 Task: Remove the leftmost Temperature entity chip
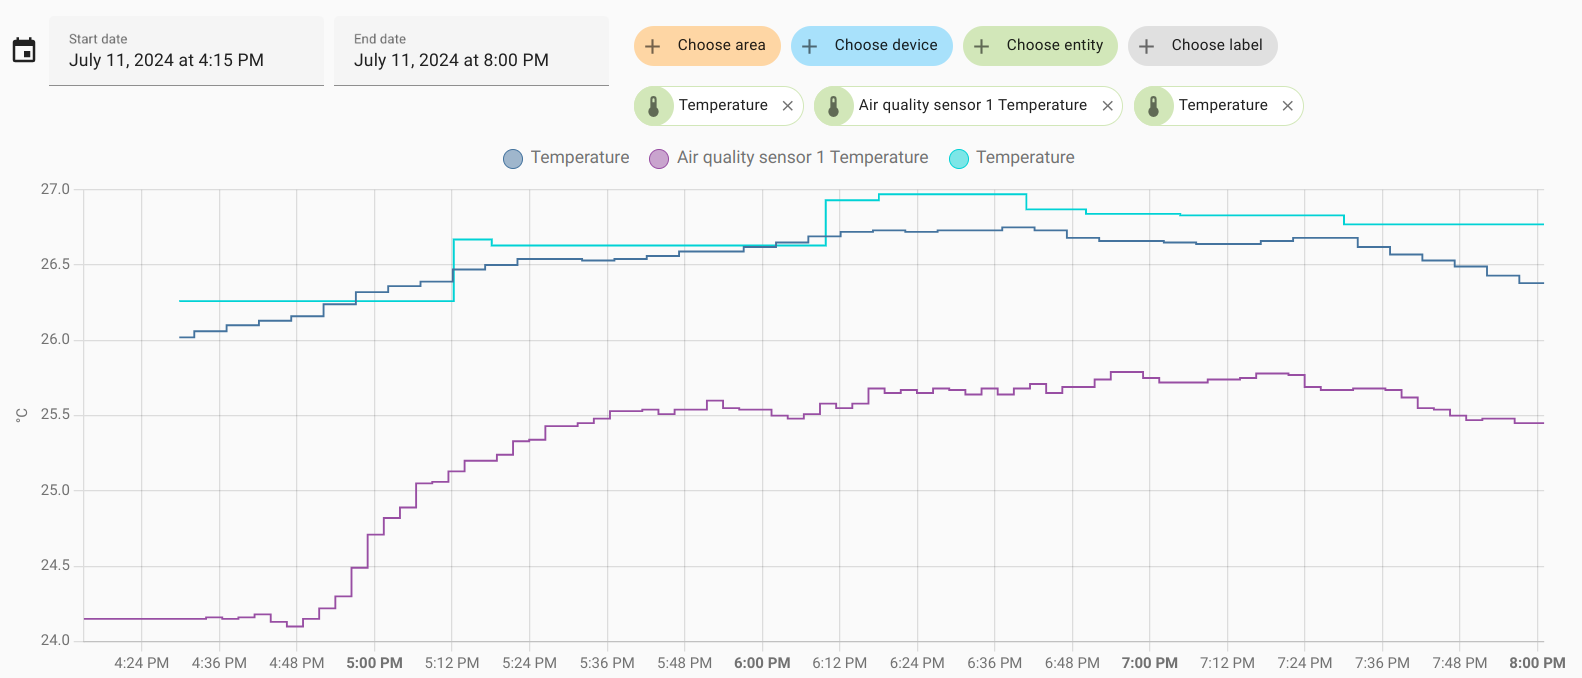(788, 106)
